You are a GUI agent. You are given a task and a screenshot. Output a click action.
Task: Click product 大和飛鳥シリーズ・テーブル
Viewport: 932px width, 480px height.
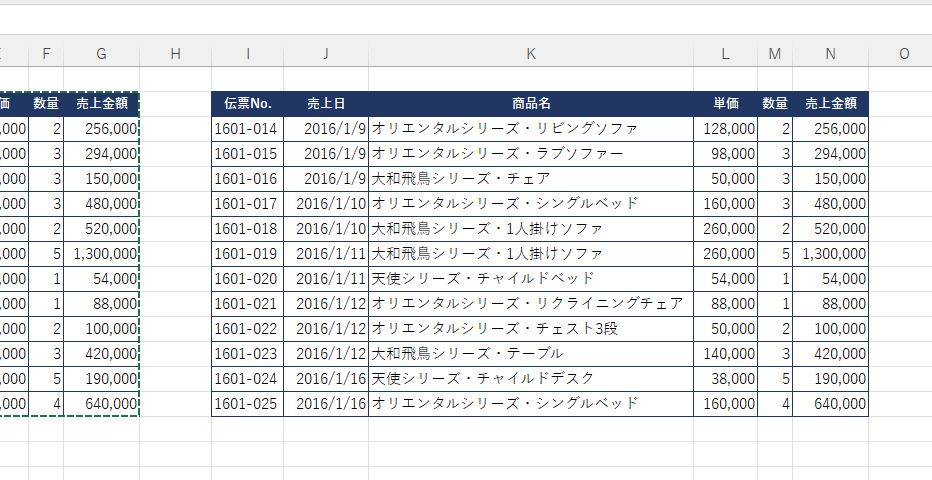pyautogui.click(x=531, y=353)
